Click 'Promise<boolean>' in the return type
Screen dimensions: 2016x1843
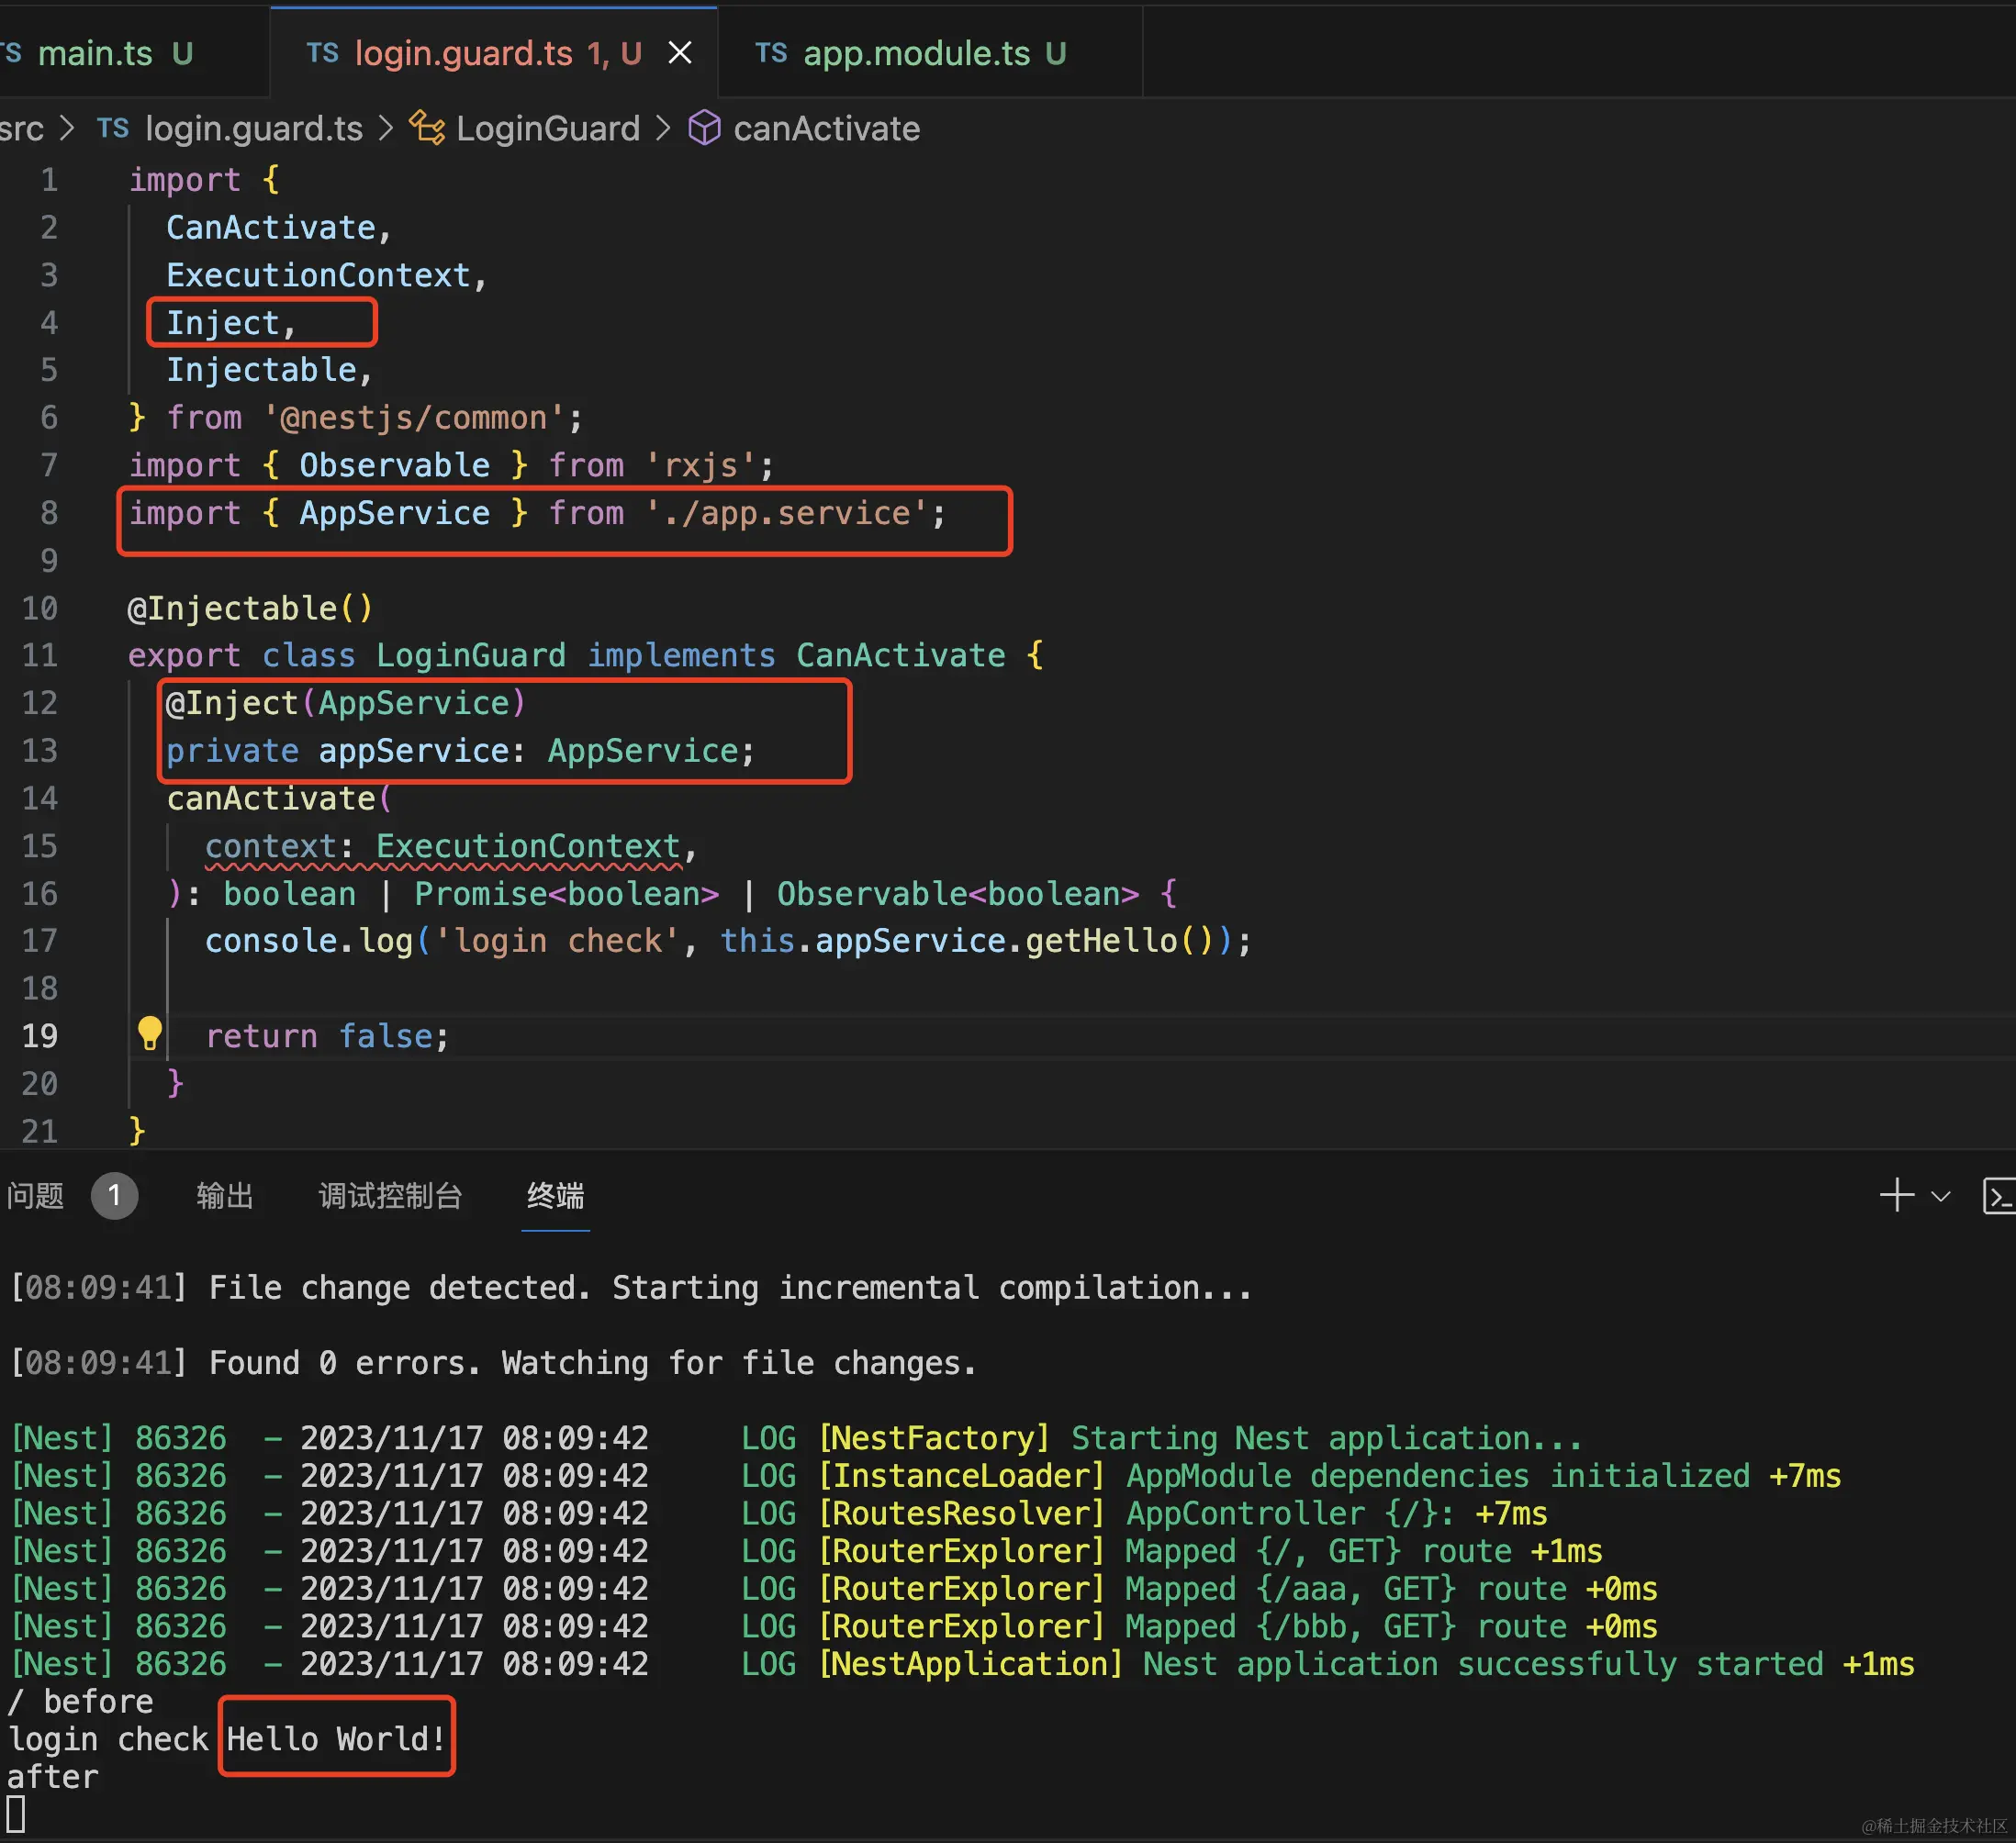coord(567,894)
